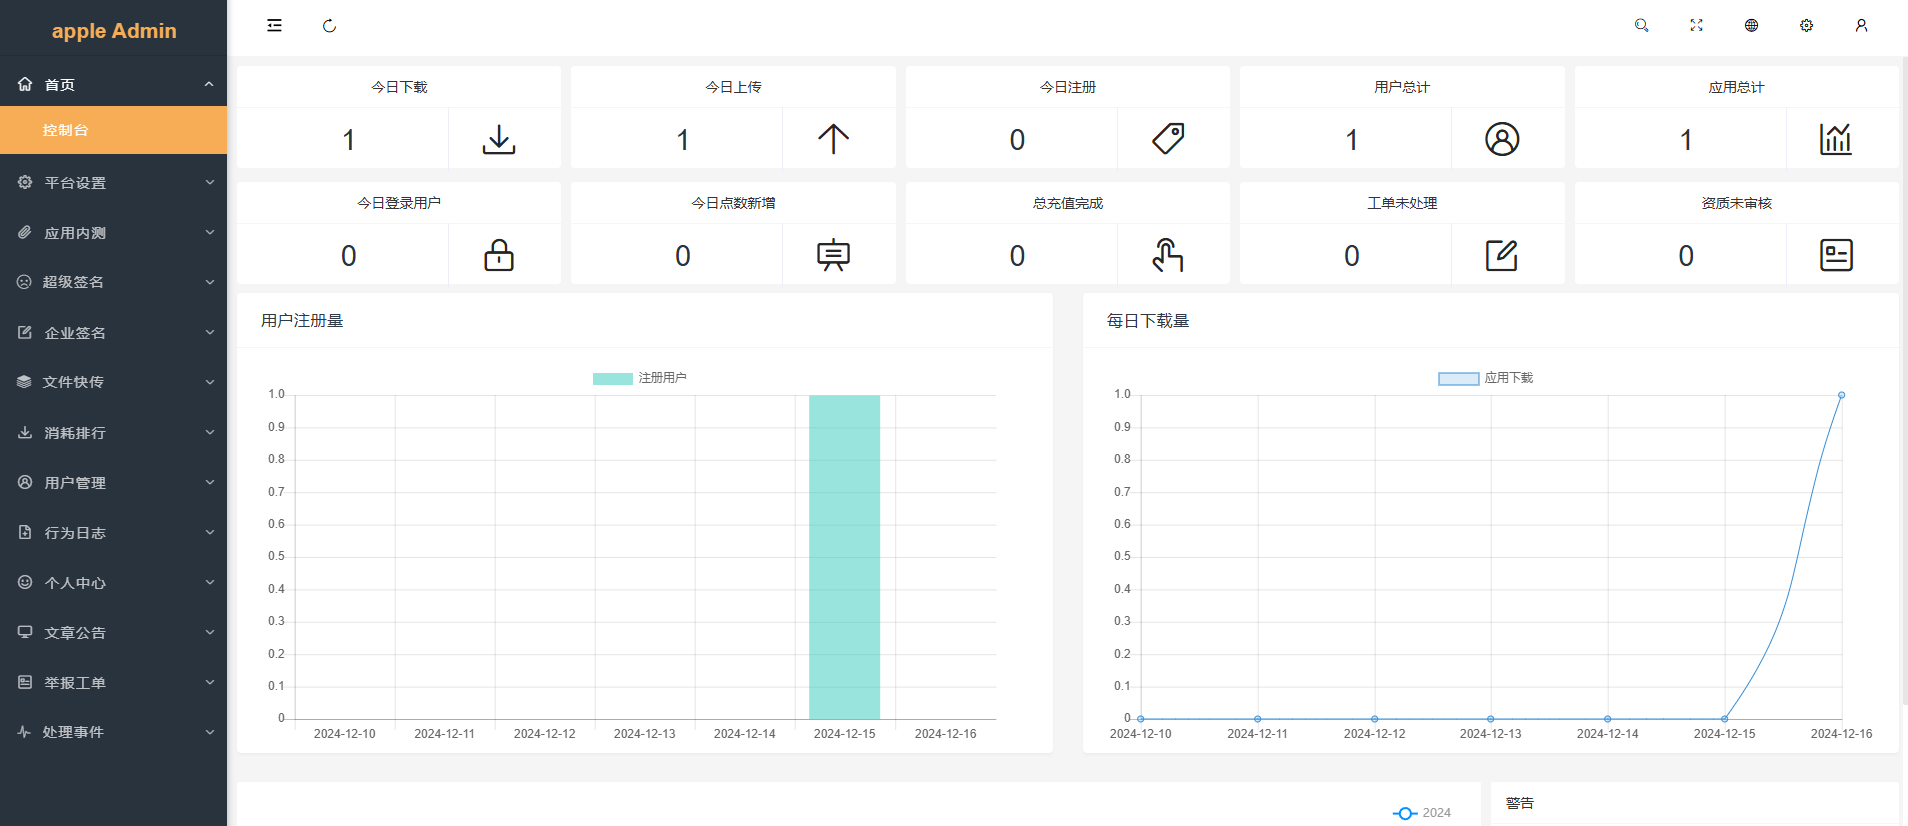Expand the 行为日志 chevron

[210, 532]
